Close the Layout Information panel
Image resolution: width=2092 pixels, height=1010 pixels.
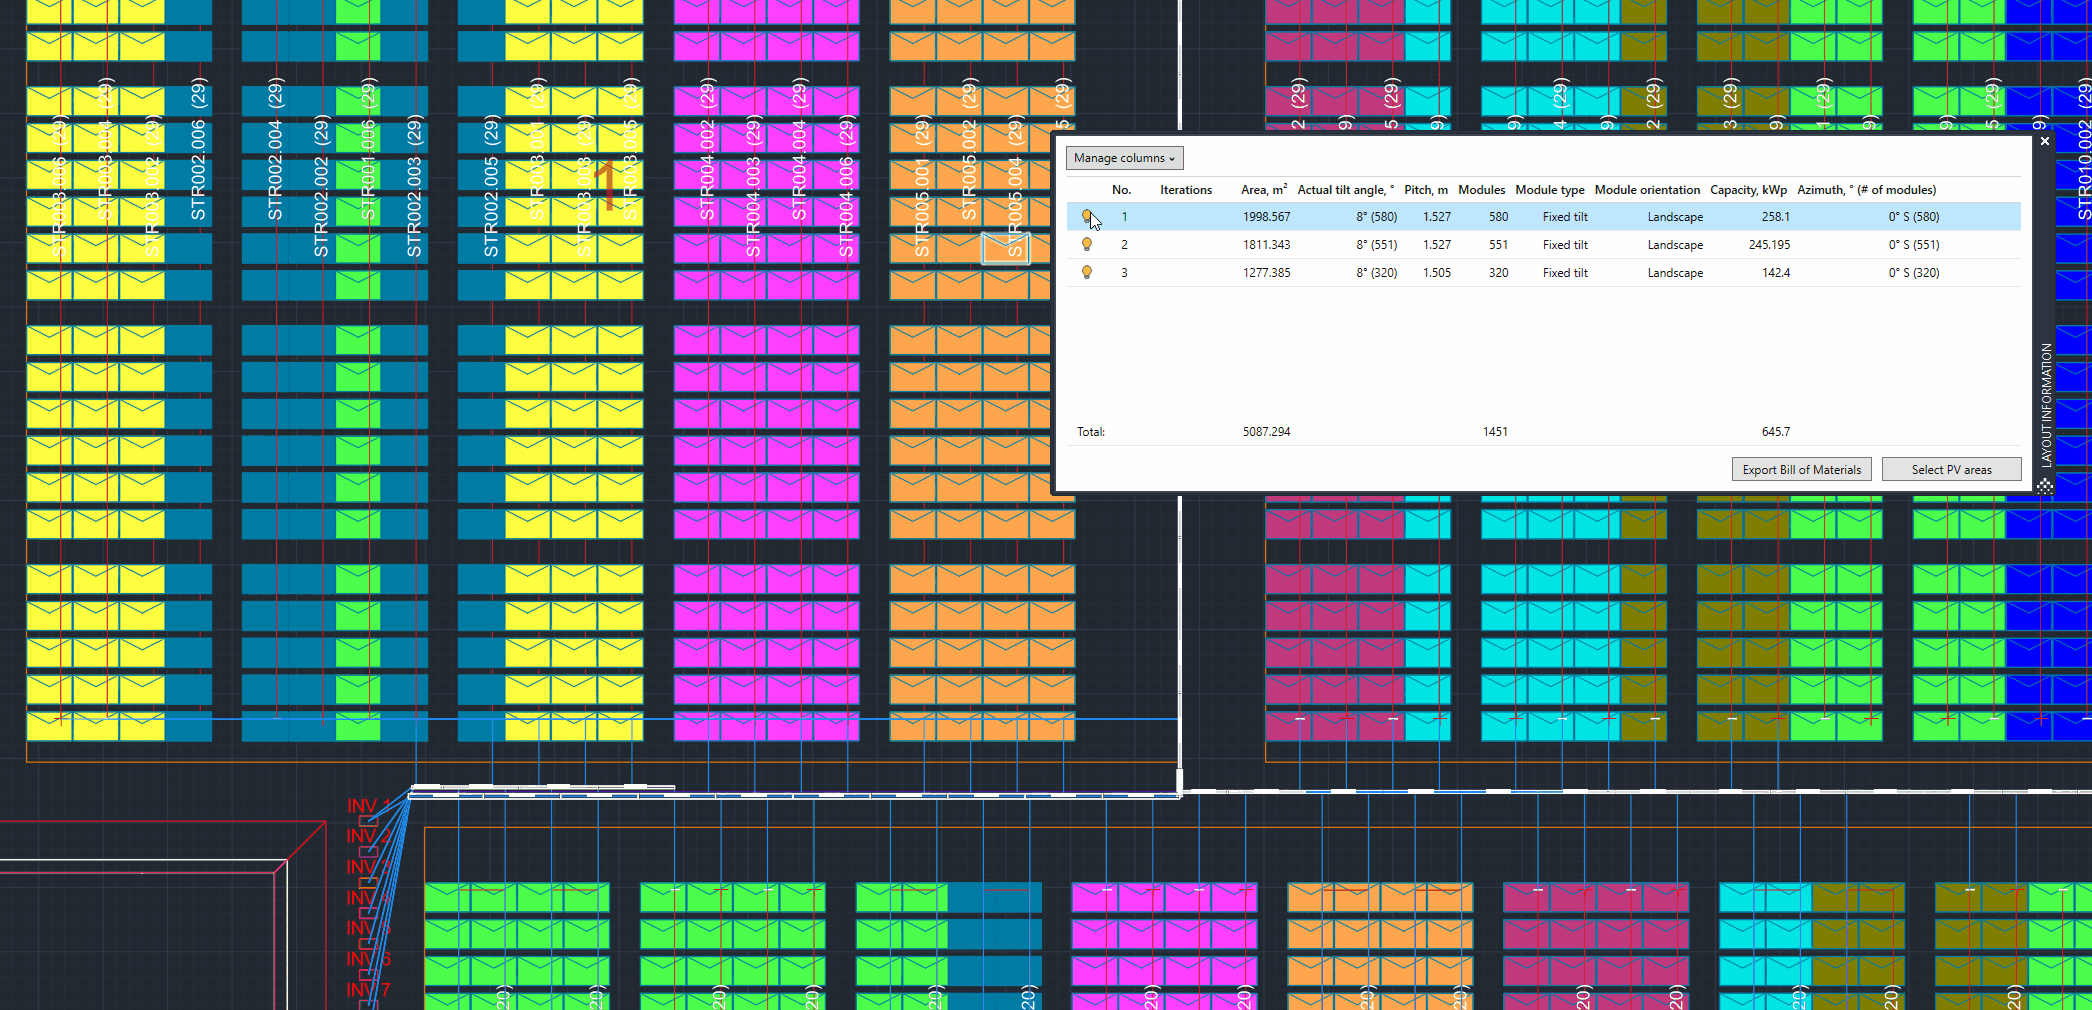pos(2044,141)
